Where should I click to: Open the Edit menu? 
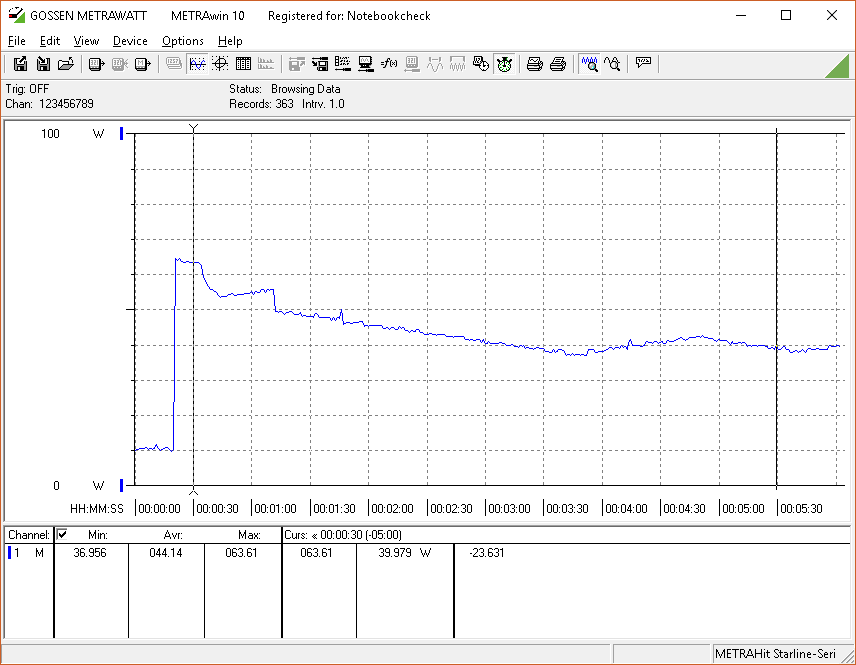pyautogui.click(x=50, y=41)
